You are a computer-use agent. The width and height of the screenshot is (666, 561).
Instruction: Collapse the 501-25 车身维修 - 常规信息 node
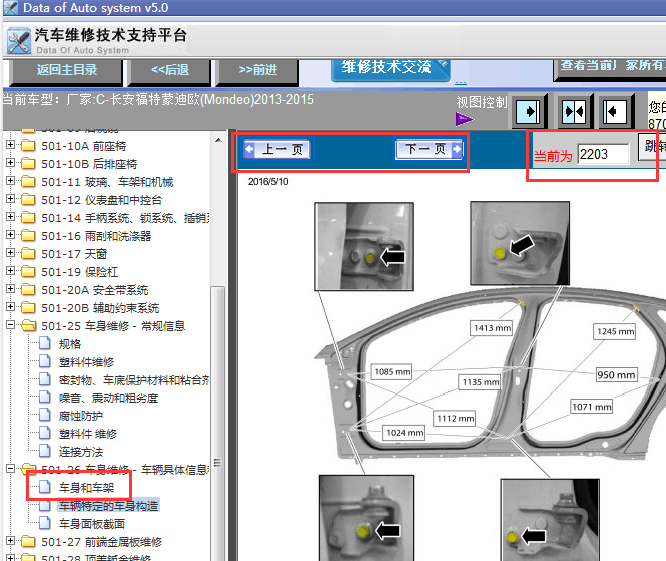(11, 325)
